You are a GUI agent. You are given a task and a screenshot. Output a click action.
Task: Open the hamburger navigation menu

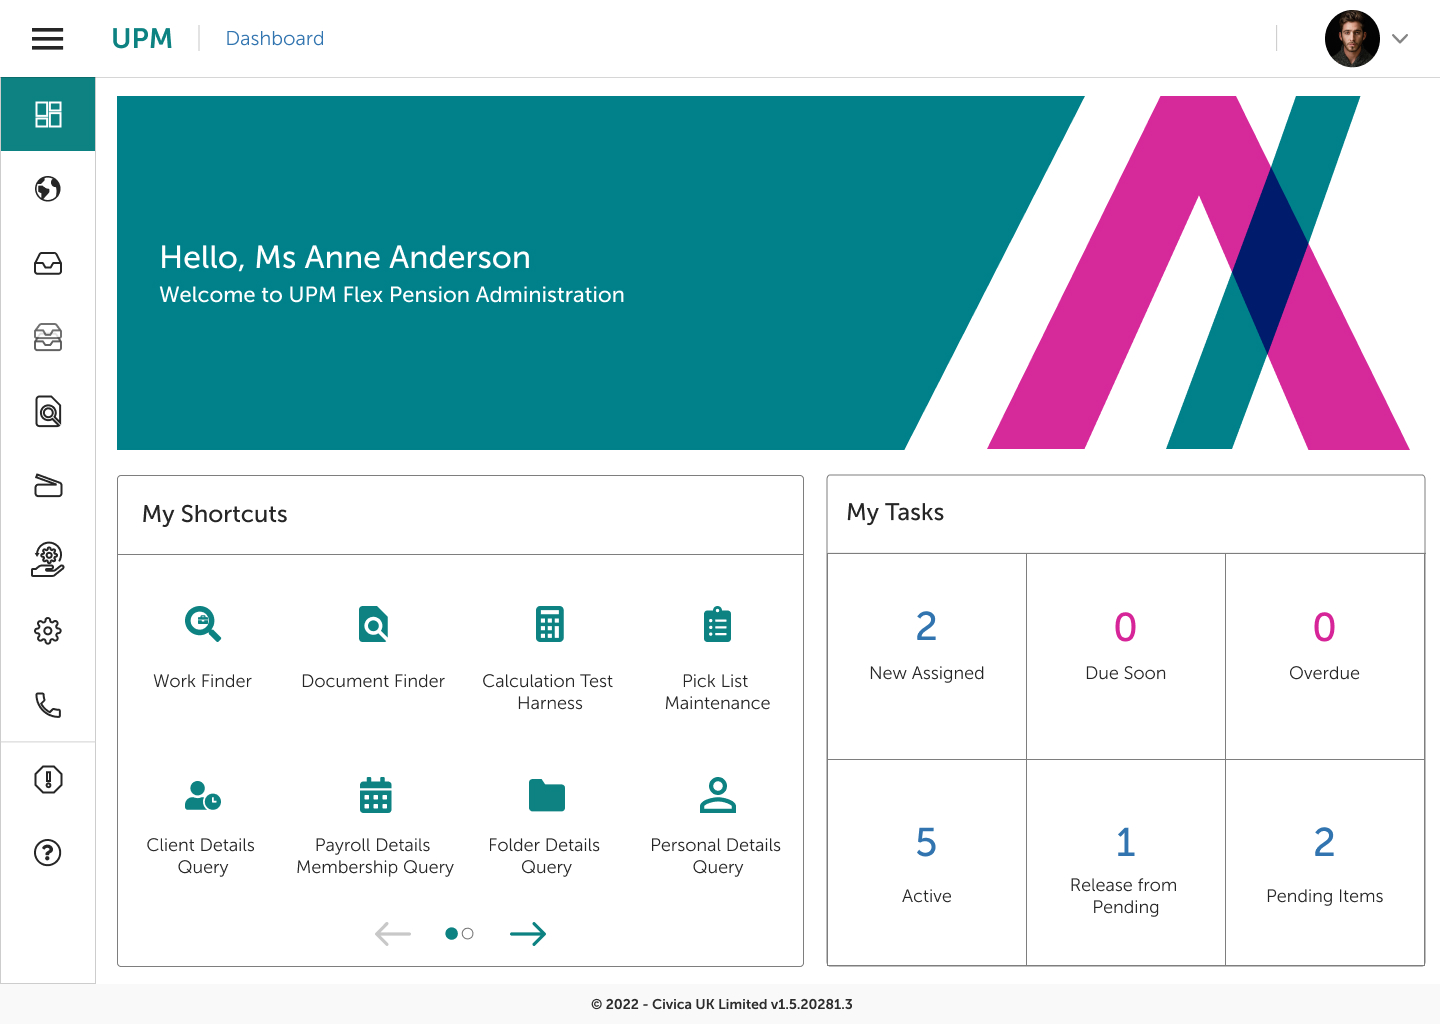[x=47, y=39]
